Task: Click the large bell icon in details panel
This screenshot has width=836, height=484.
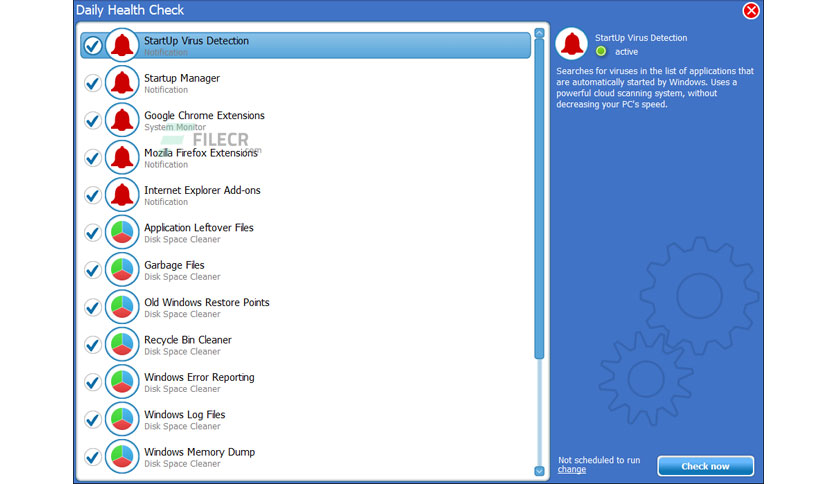Action: (572, 44)
